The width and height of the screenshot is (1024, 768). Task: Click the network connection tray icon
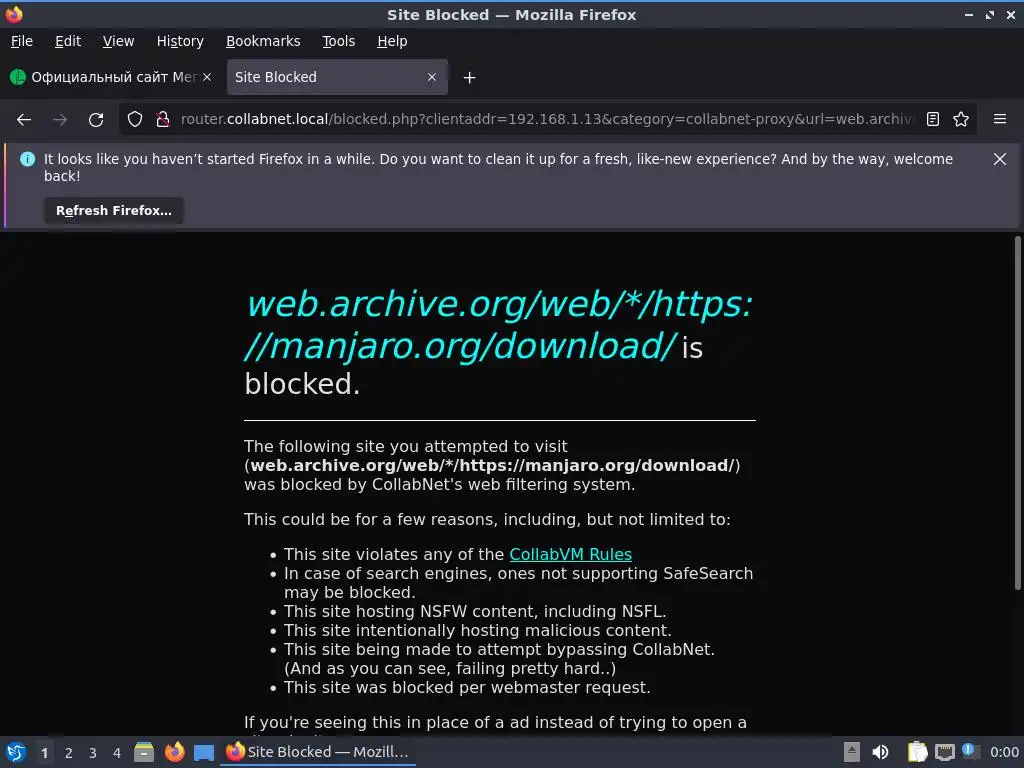pos(944,752)
